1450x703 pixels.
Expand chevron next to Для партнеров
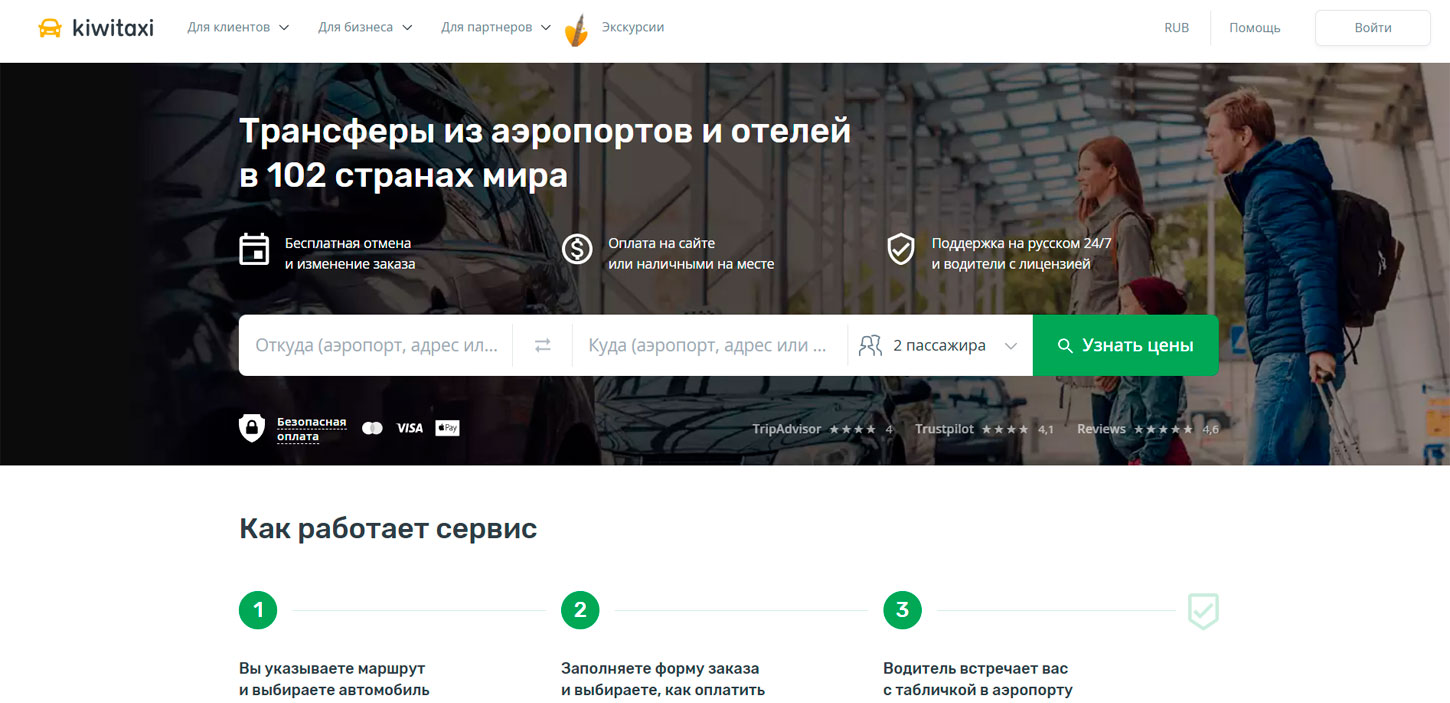pos(546,28)
